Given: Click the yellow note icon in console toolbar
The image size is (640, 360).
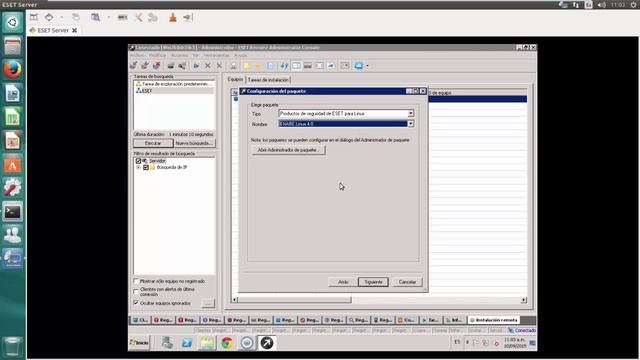Looking at the screenshot, I should (247, 66).
